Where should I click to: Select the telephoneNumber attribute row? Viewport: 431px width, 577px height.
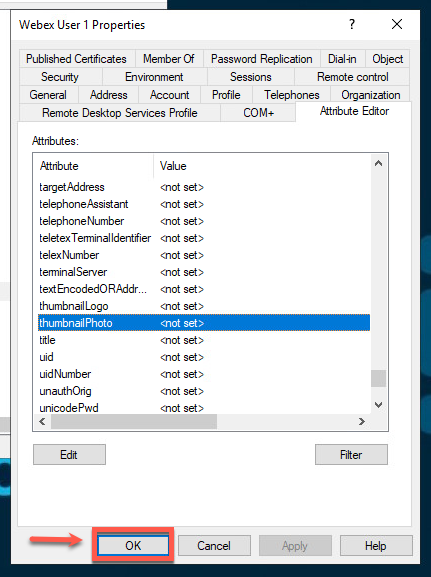click(204, 221)
